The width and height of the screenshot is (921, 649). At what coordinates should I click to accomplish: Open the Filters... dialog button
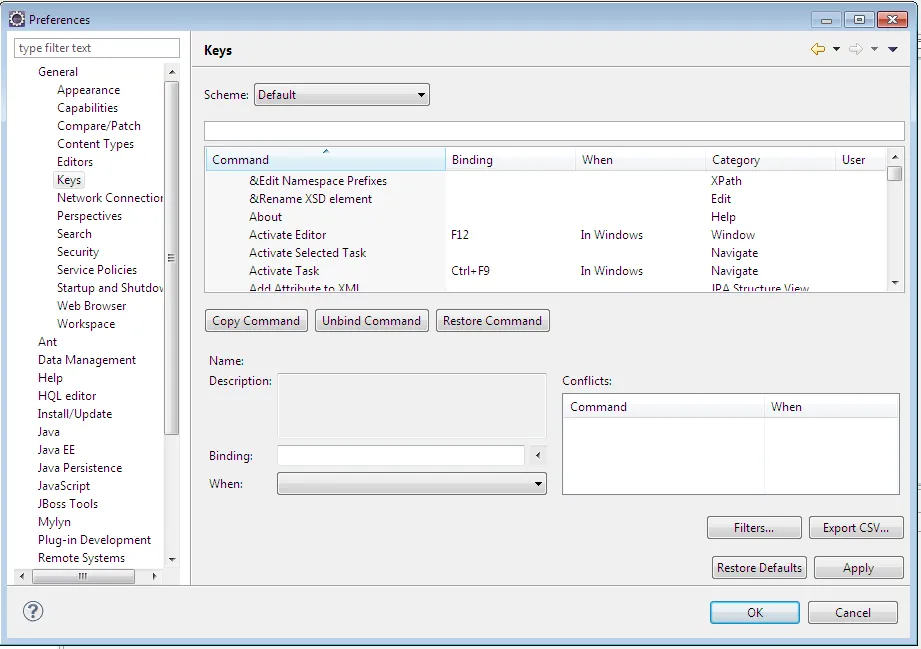tap(754, 528)
